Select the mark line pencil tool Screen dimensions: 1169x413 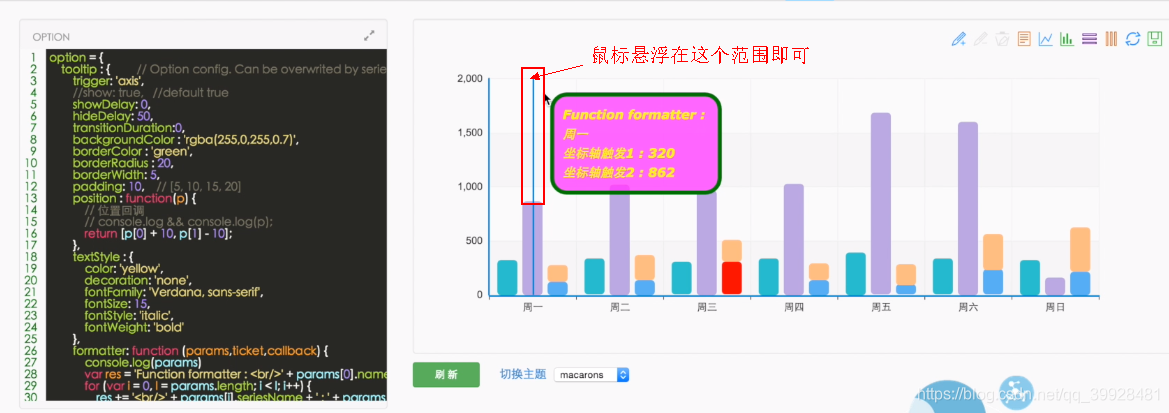click(960, 38)
